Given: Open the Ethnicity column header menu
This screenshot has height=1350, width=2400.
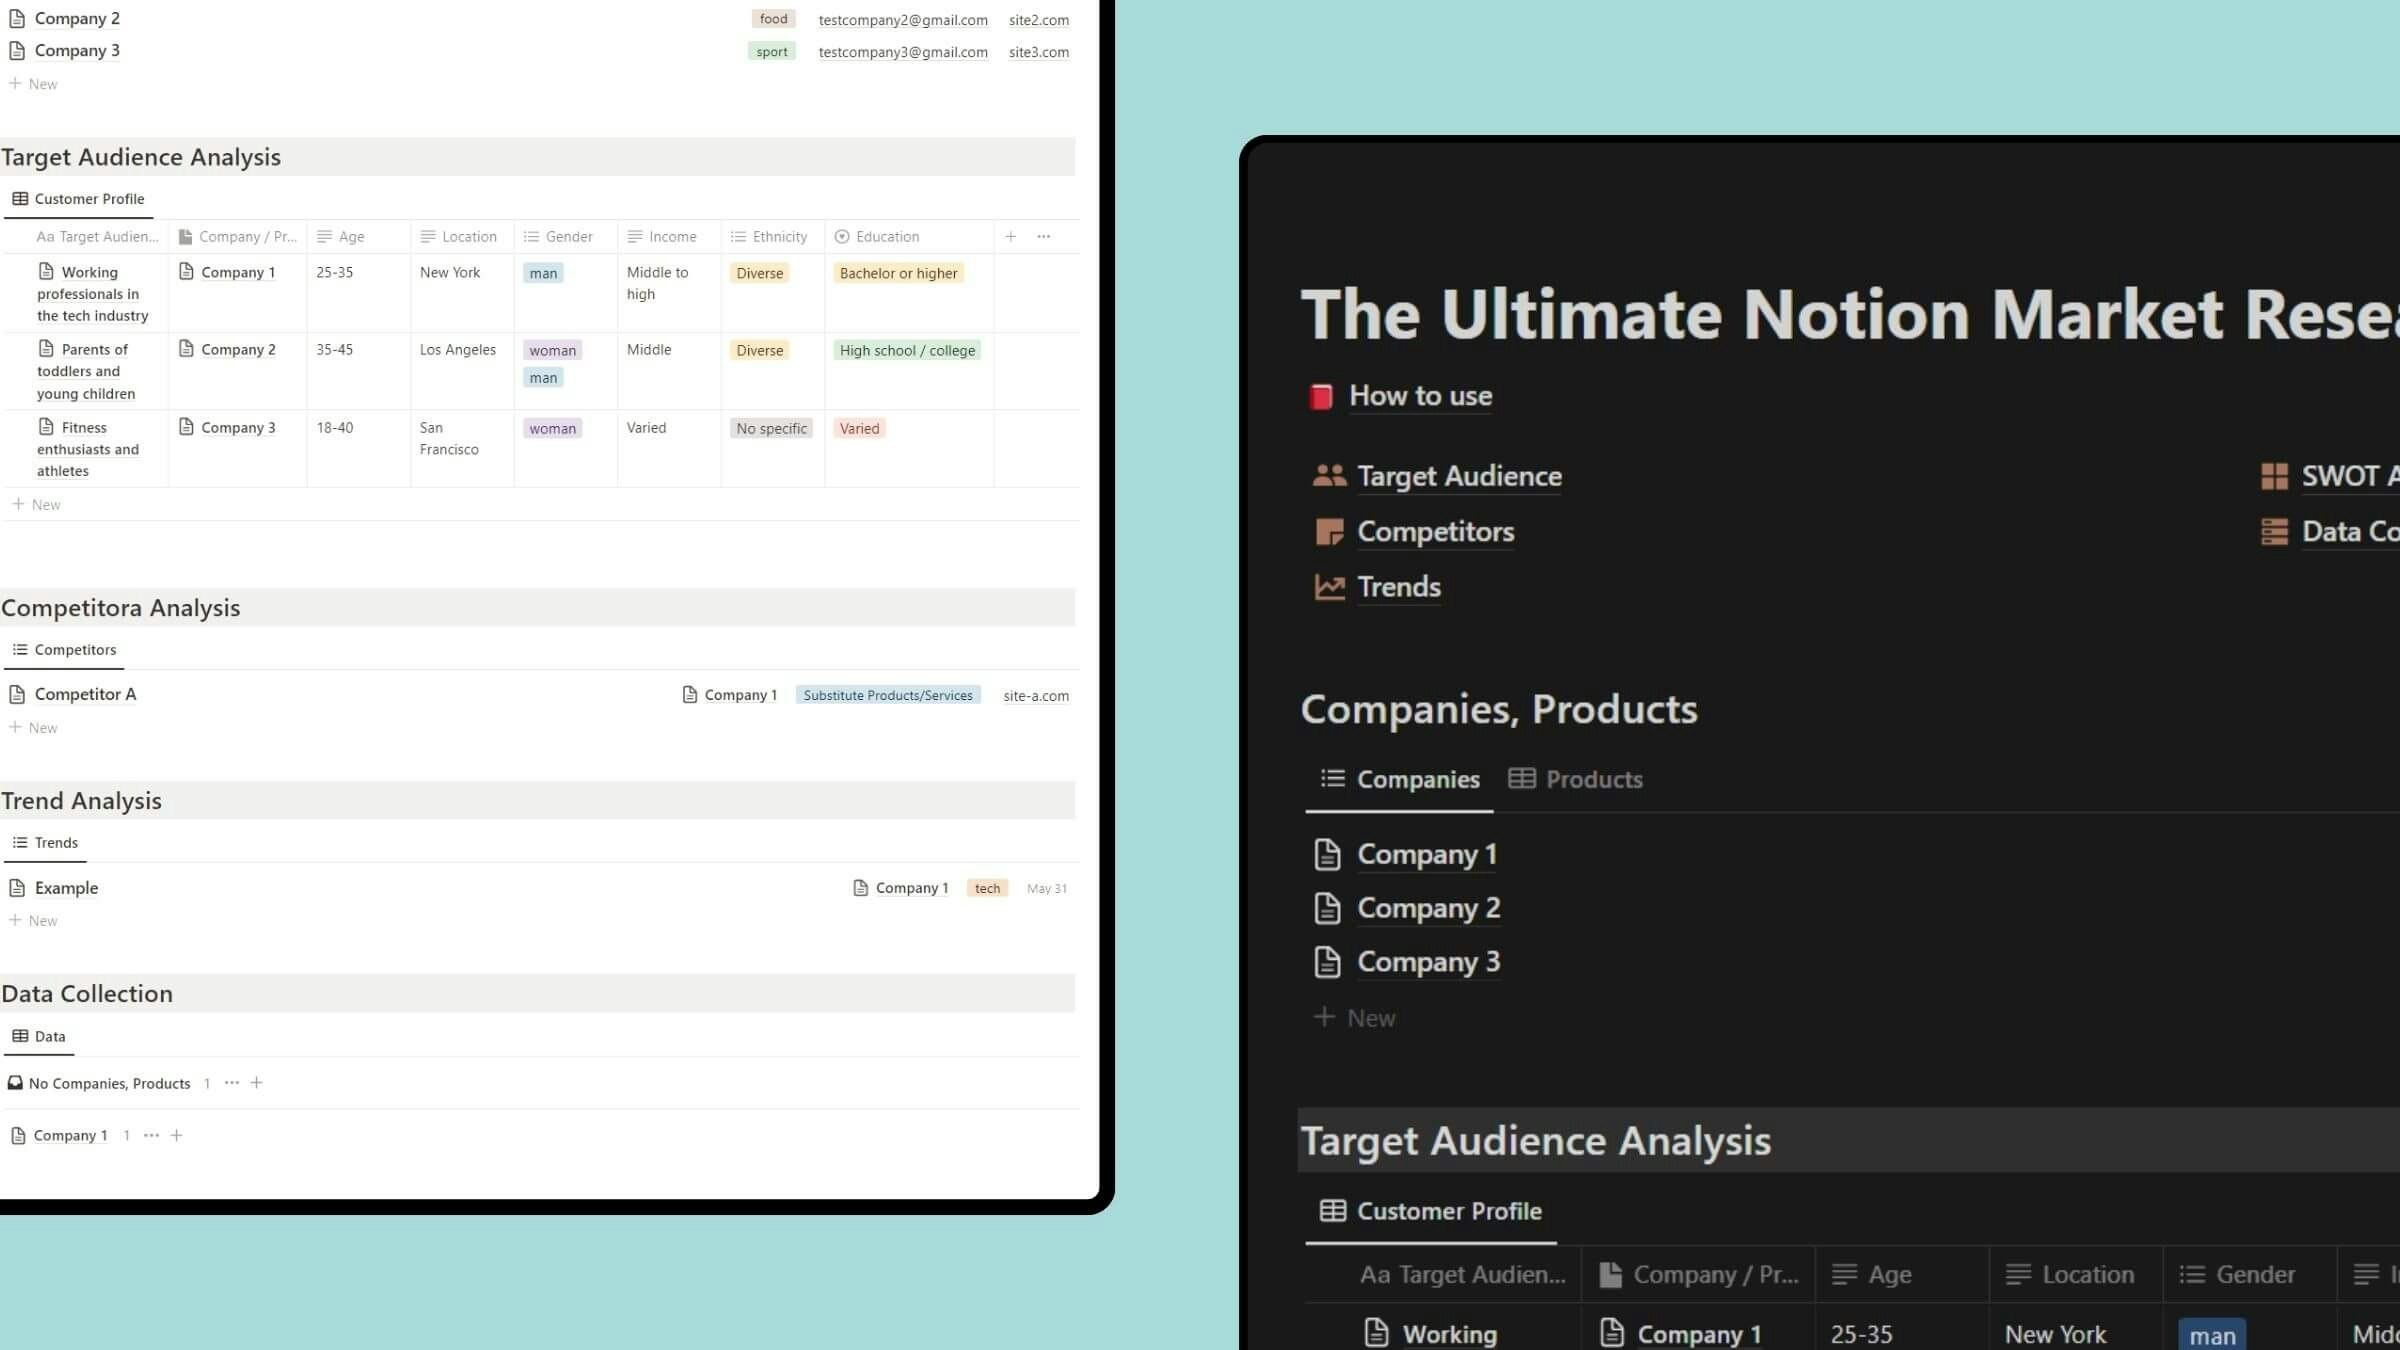Looking at the screenshot, I should click(x=772, y=237).
